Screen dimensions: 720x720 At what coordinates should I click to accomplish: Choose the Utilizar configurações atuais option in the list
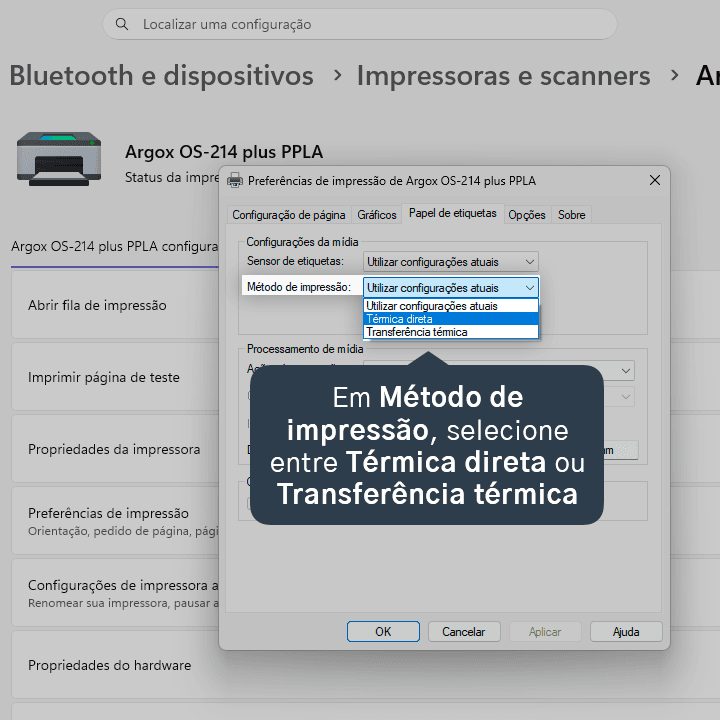point(450,306)
